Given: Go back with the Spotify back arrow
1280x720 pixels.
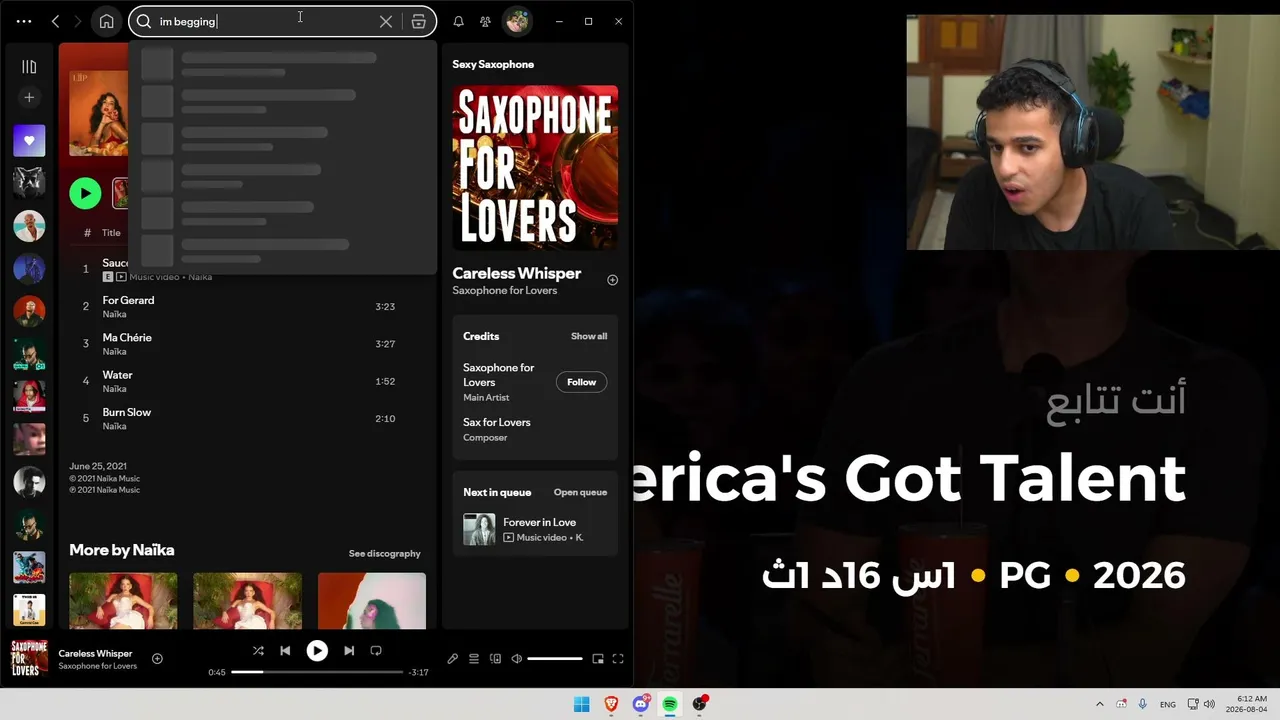Looking at the screenshot, I should (56, 21).
